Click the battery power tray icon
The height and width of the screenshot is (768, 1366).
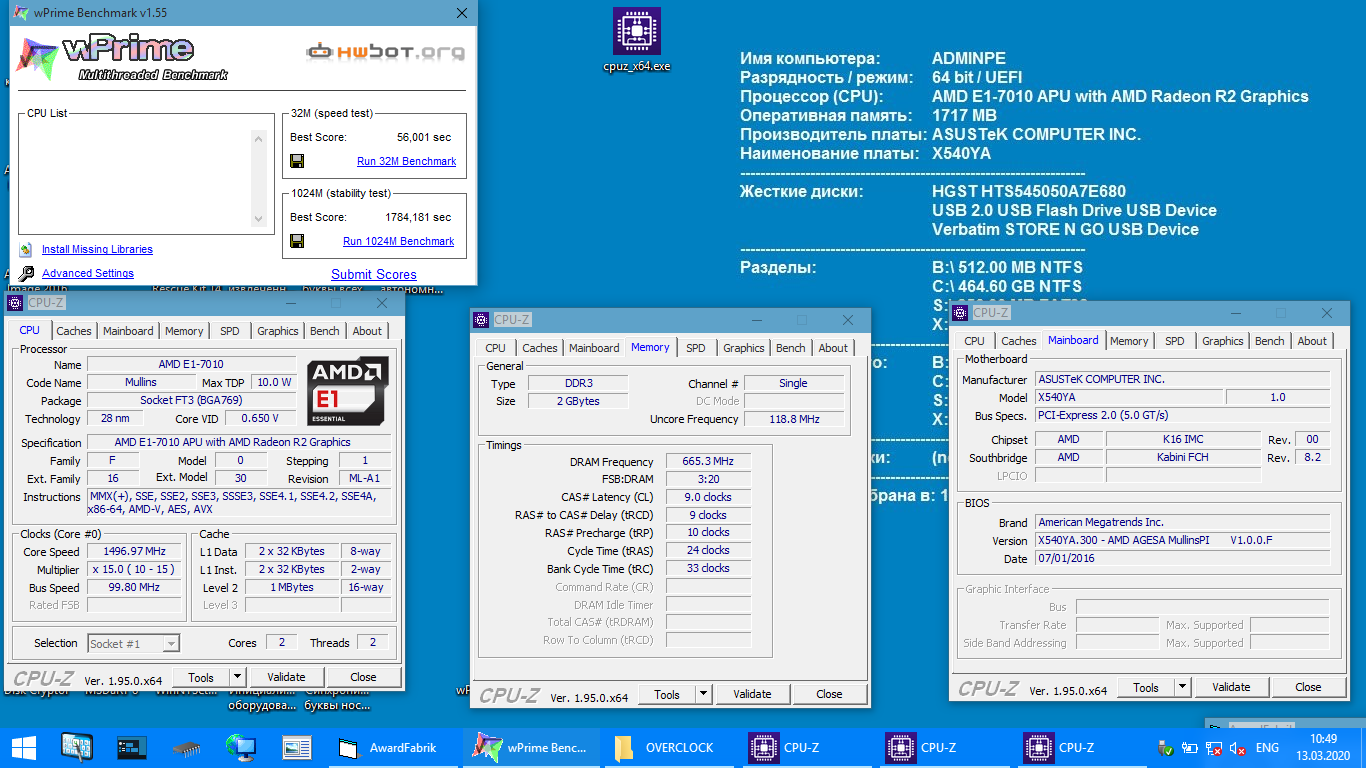1189,747
